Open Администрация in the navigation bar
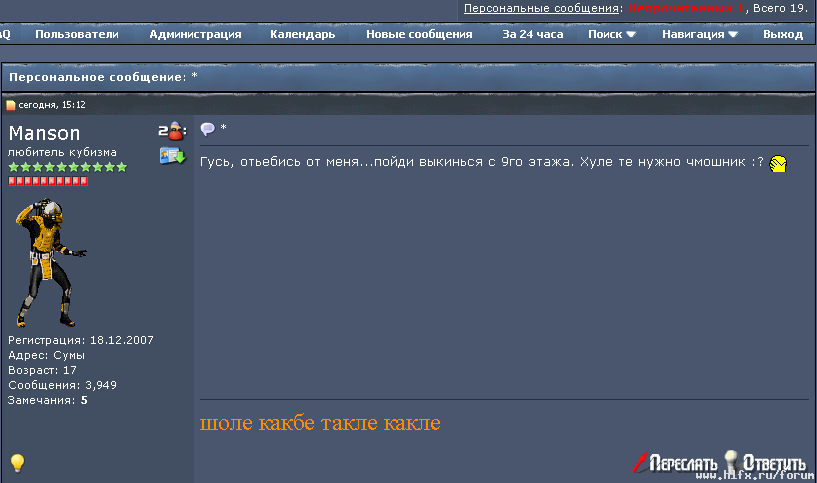This screenshot has height=483, width=817. (195, 34)
